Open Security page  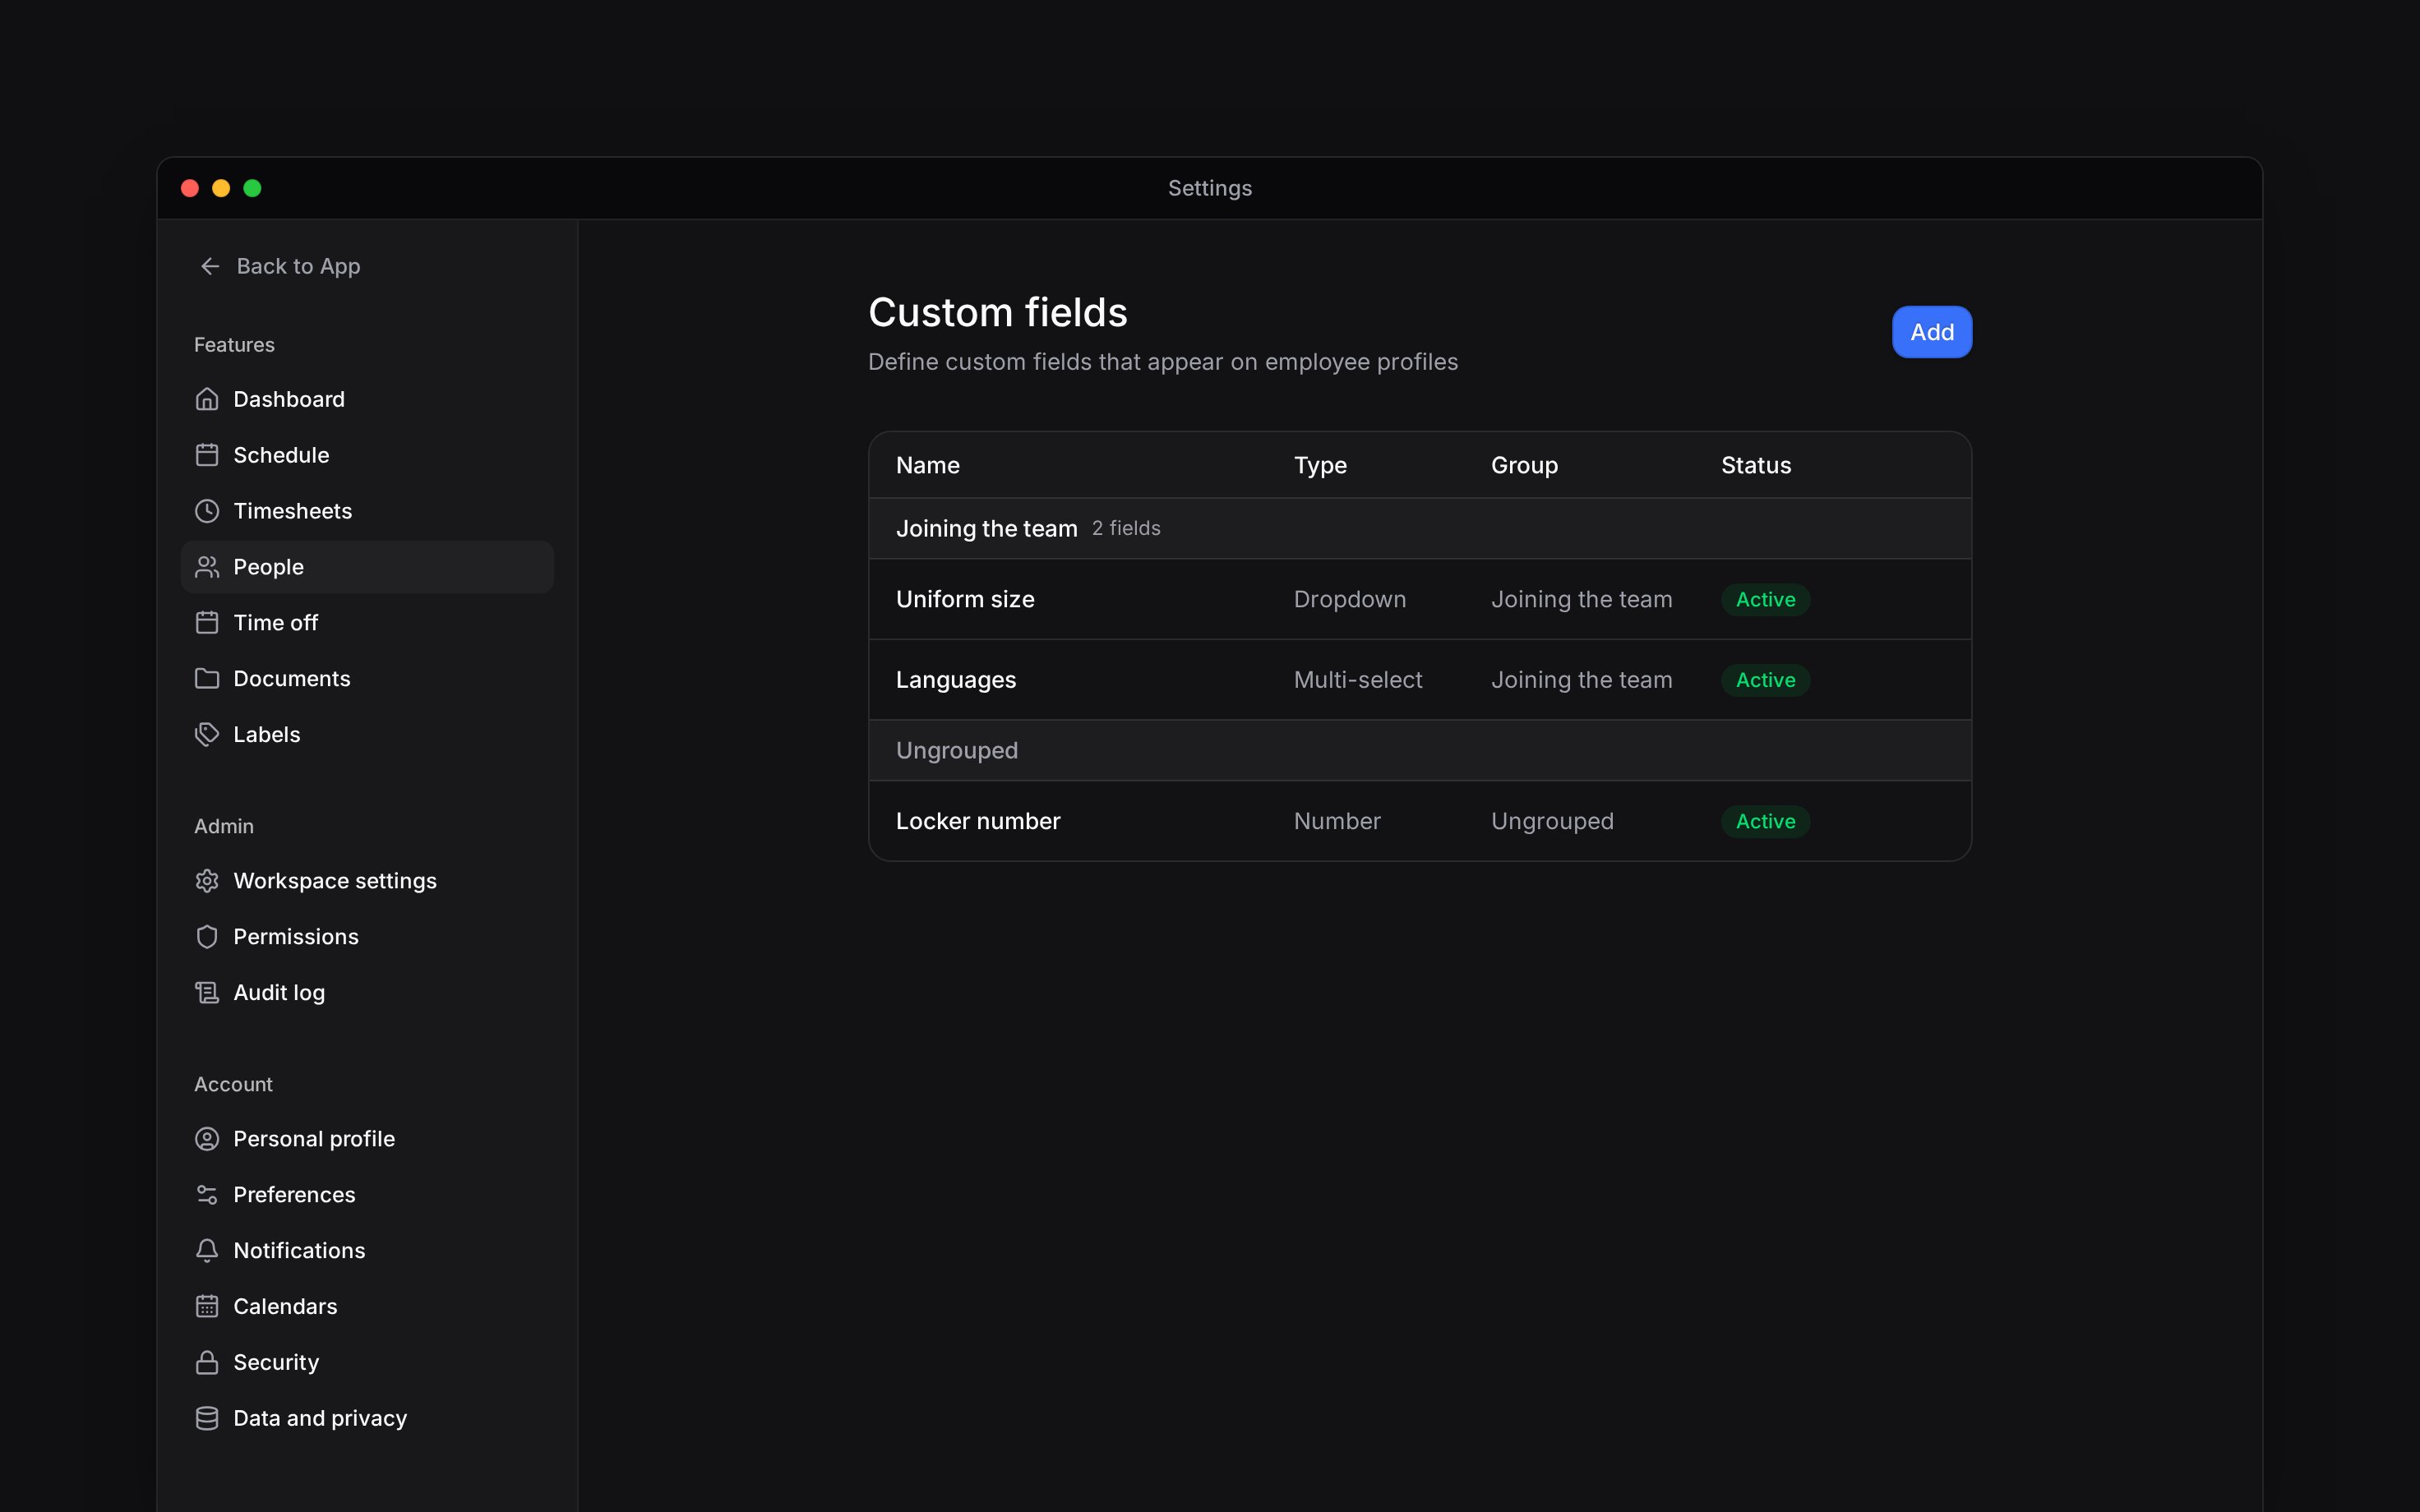367,1363
